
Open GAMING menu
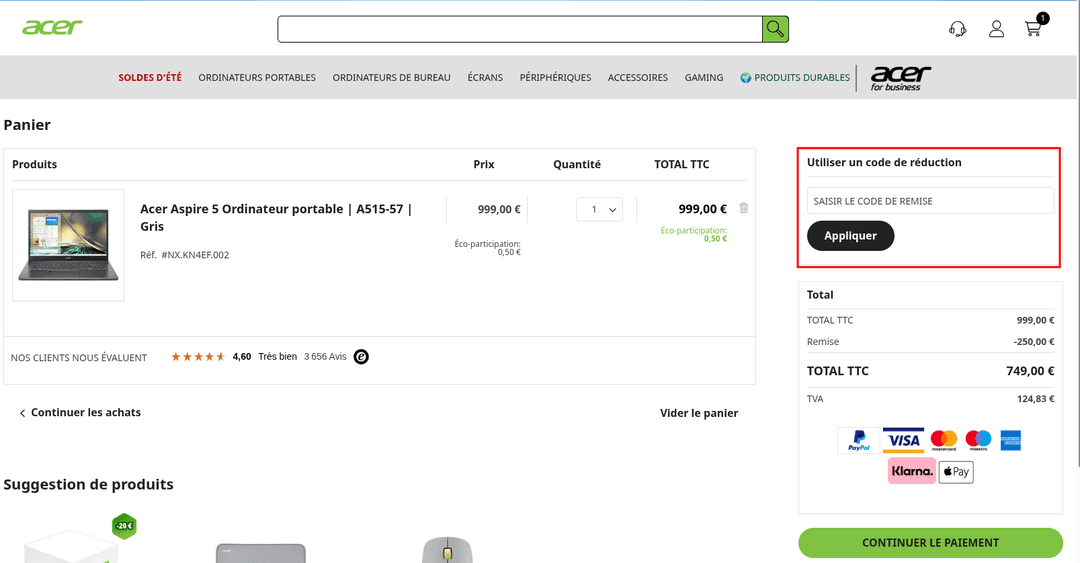704,78
